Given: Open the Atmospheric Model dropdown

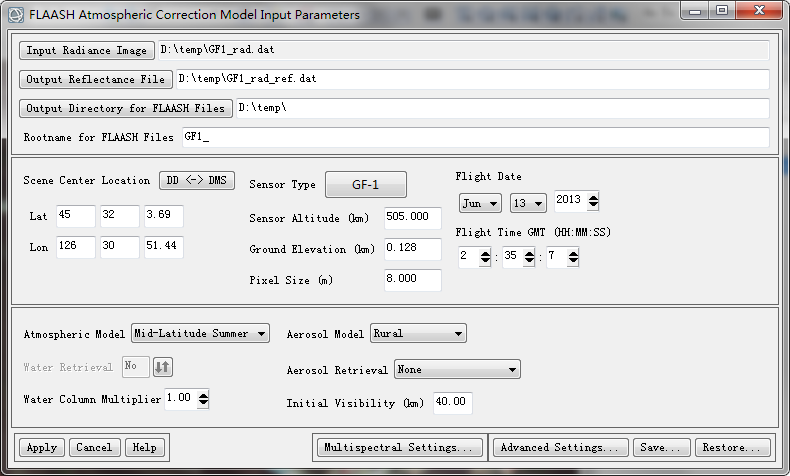Looking at the screenshot, I should 201,333.
